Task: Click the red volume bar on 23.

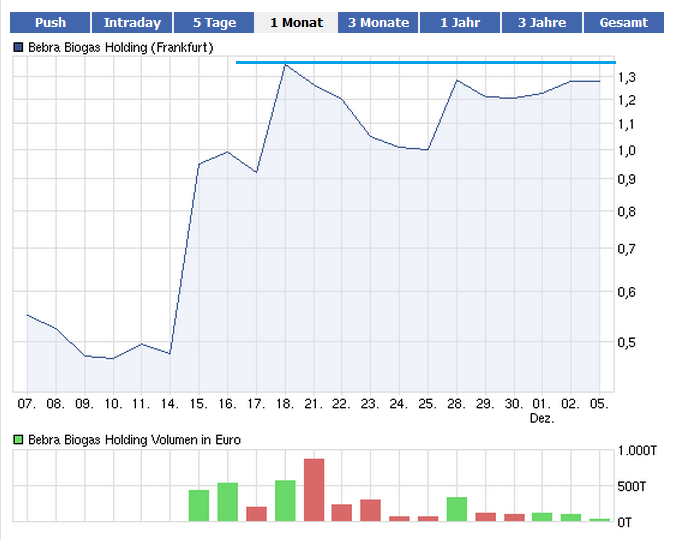Action: (371, 510)
